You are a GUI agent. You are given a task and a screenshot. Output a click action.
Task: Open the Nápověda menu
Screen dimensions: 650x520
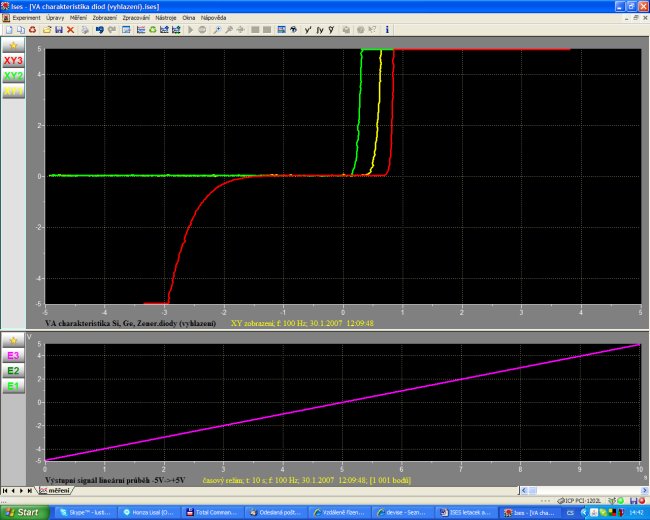[x=213, y=18]
